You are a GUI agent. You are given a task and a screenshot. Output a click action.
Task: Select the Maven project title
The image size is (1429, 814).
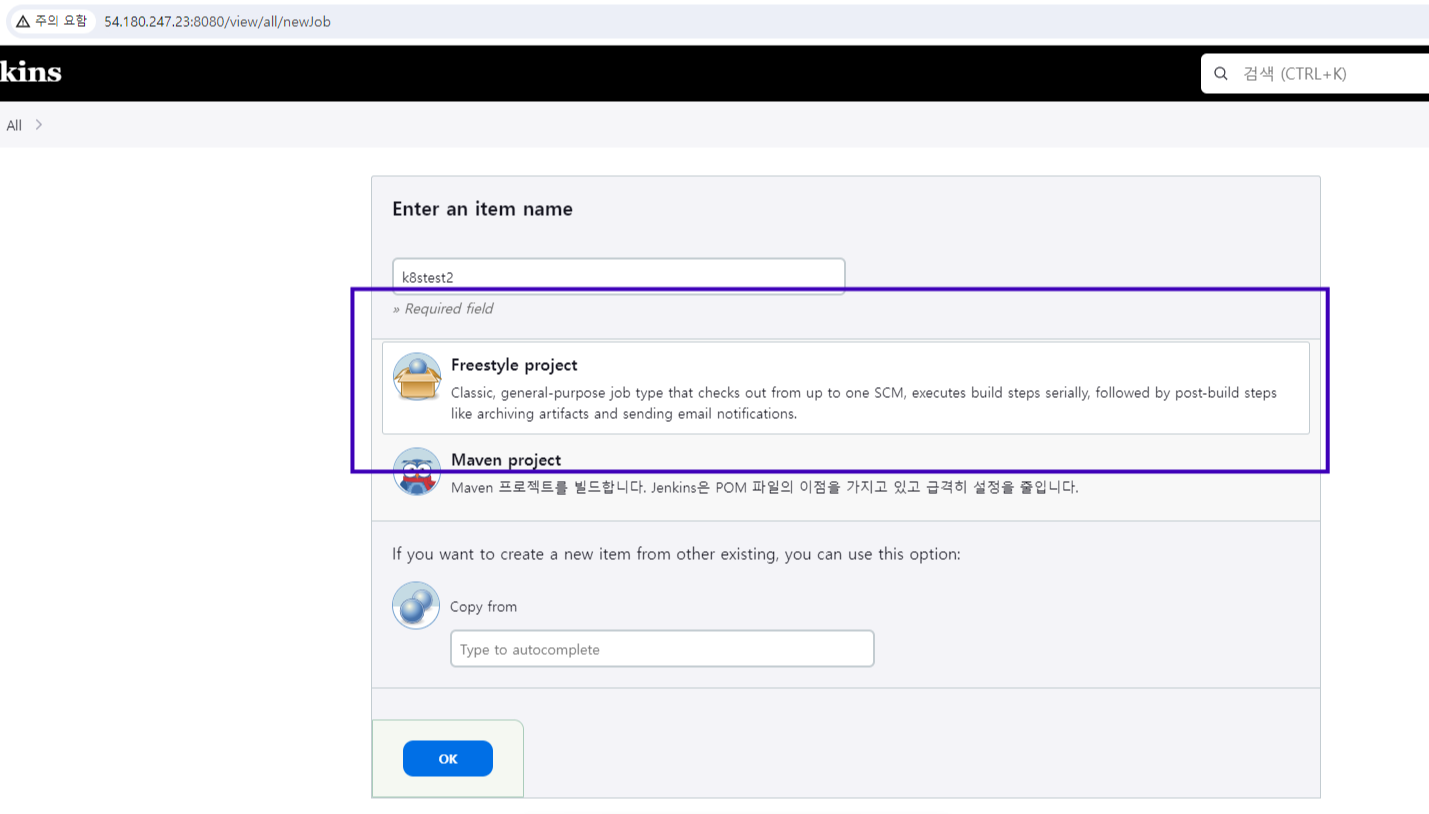point(506,460)
